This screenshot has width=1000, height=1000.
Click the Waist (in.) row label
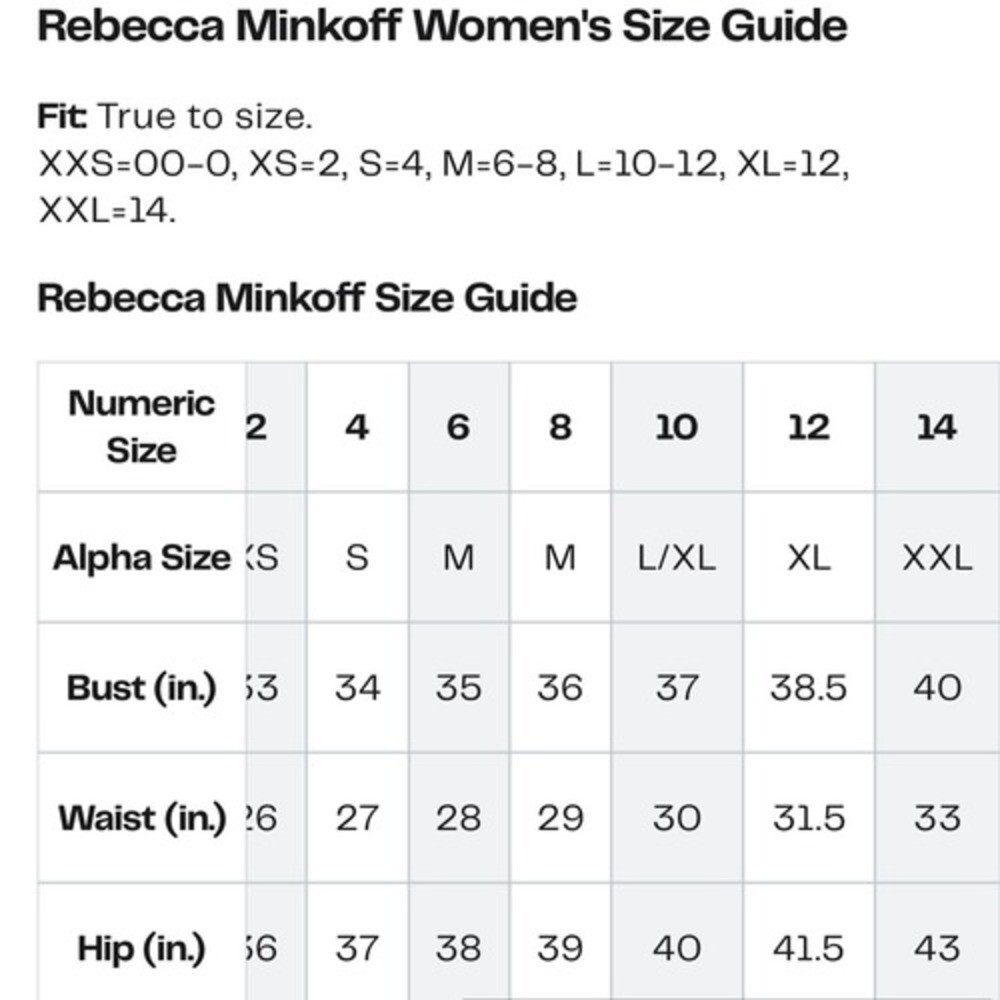(x=142, y=818)
